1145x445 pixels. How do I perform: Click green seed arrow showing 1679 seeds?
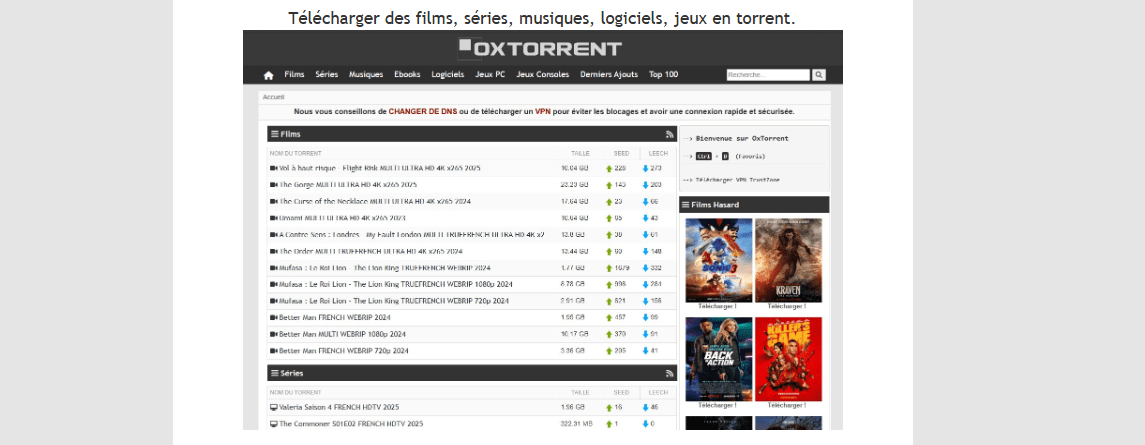pos(609,268)
